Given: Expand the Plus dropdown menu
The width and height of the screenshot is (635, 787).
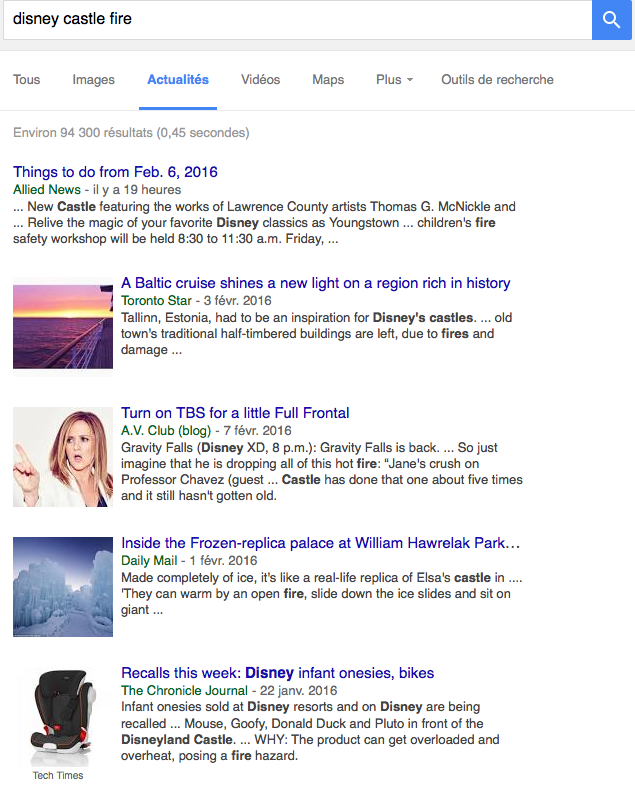Looking at the screenshot, I should coord(395,79).
